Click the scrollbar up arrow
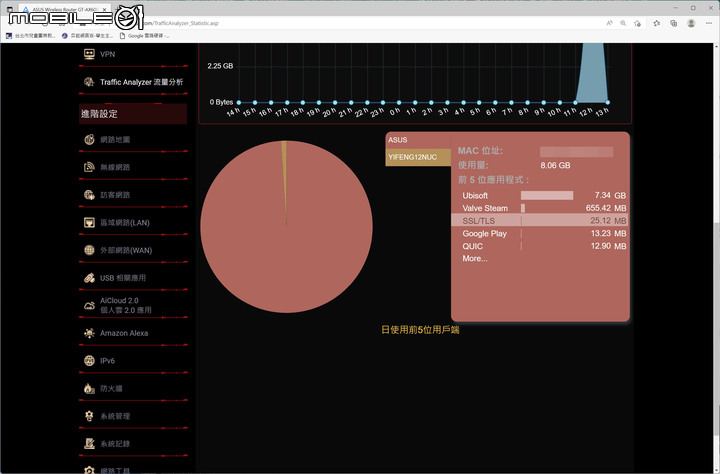This screenshot has width=720, height=474. pos(716,46)
